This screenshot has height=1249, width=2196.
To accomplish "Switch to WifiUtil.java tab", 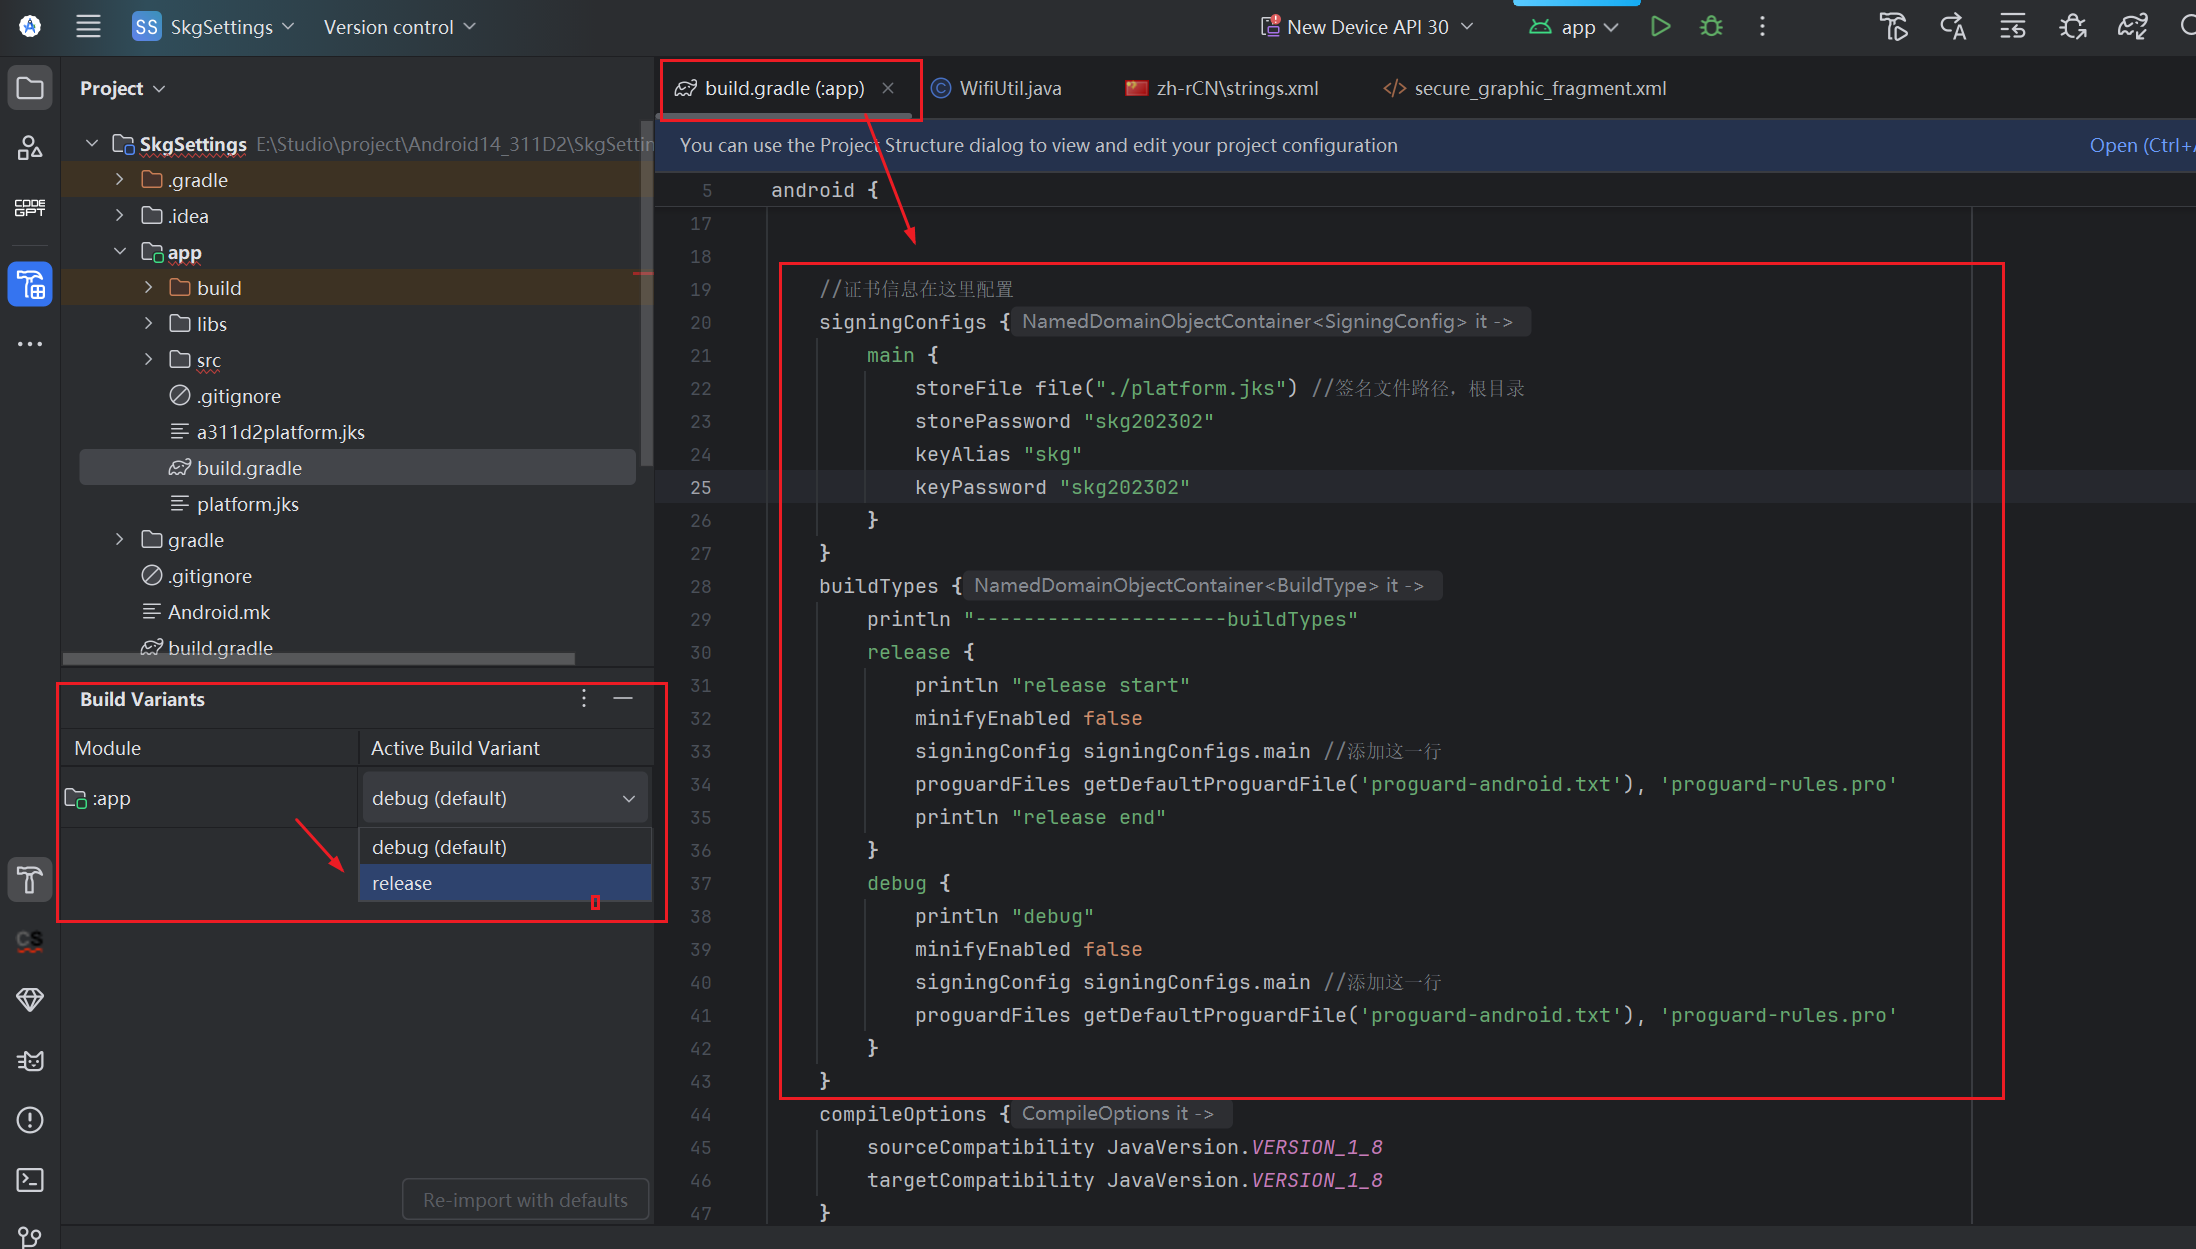I will [x=996, y=88].
